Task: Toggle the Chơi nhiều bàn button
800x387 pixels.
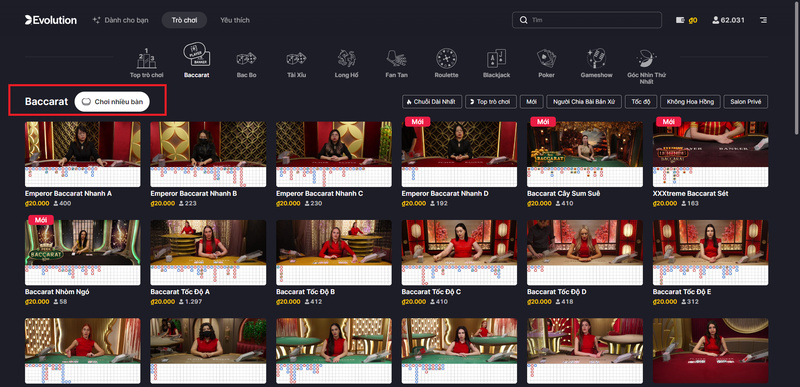Action: pos(112,101)
